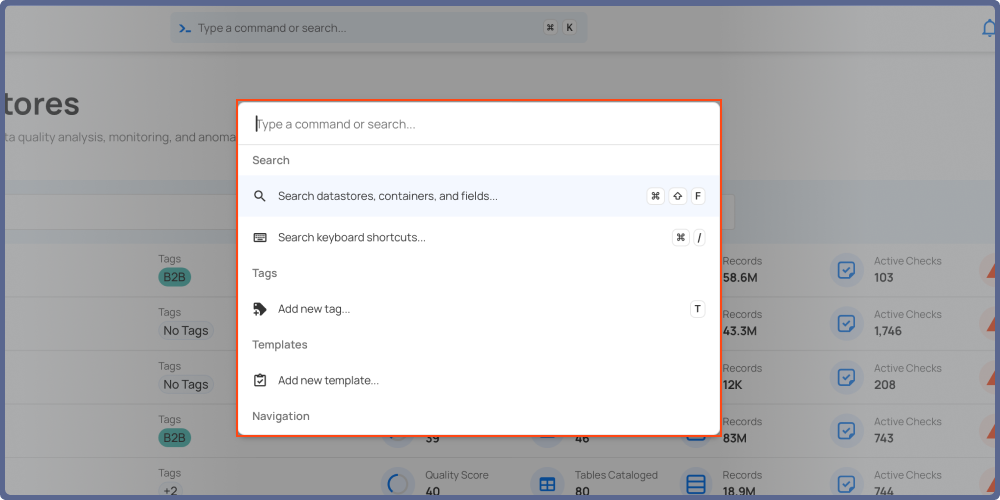Click the Search section header in palette

(270, 160)
